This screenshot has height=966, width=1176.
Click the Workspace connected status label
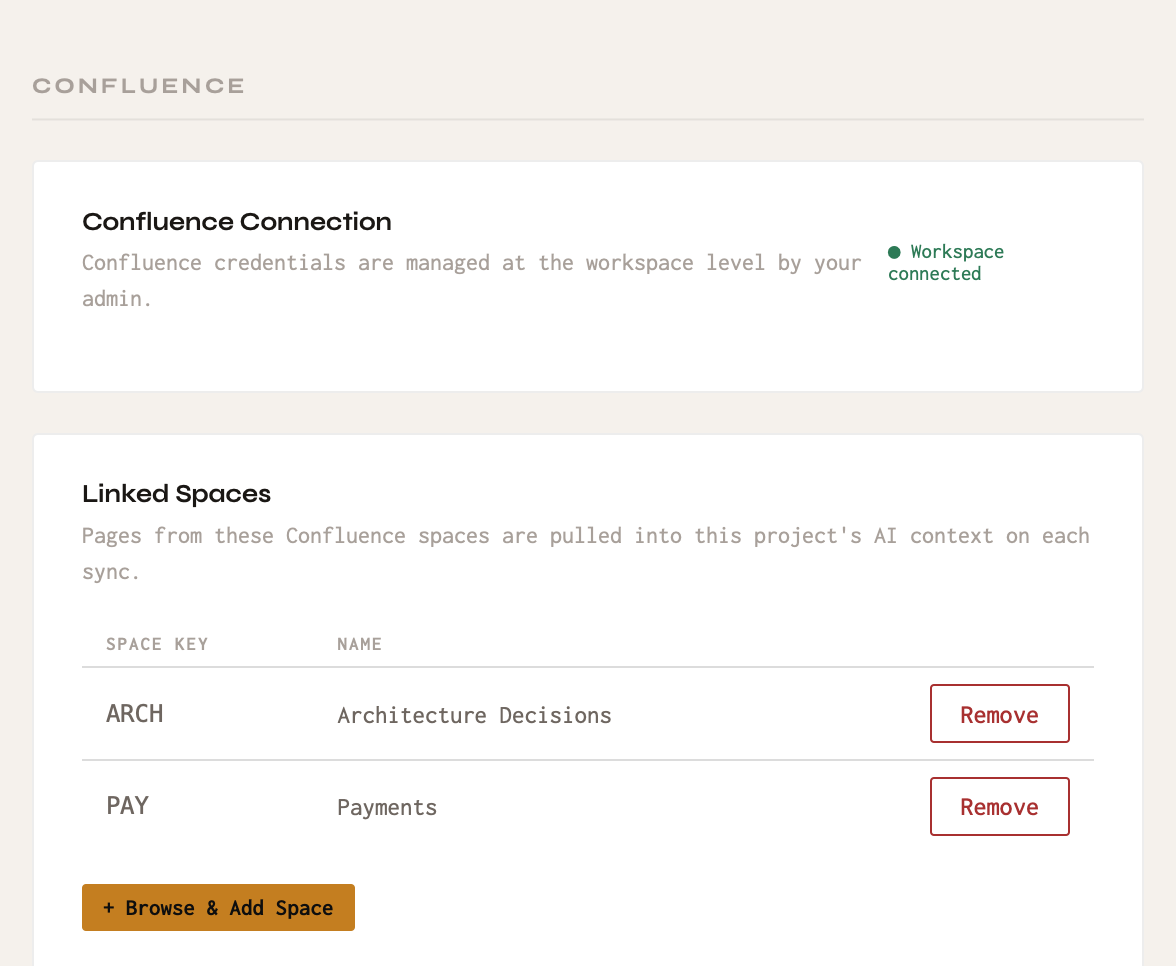click(x=946, y=262)
